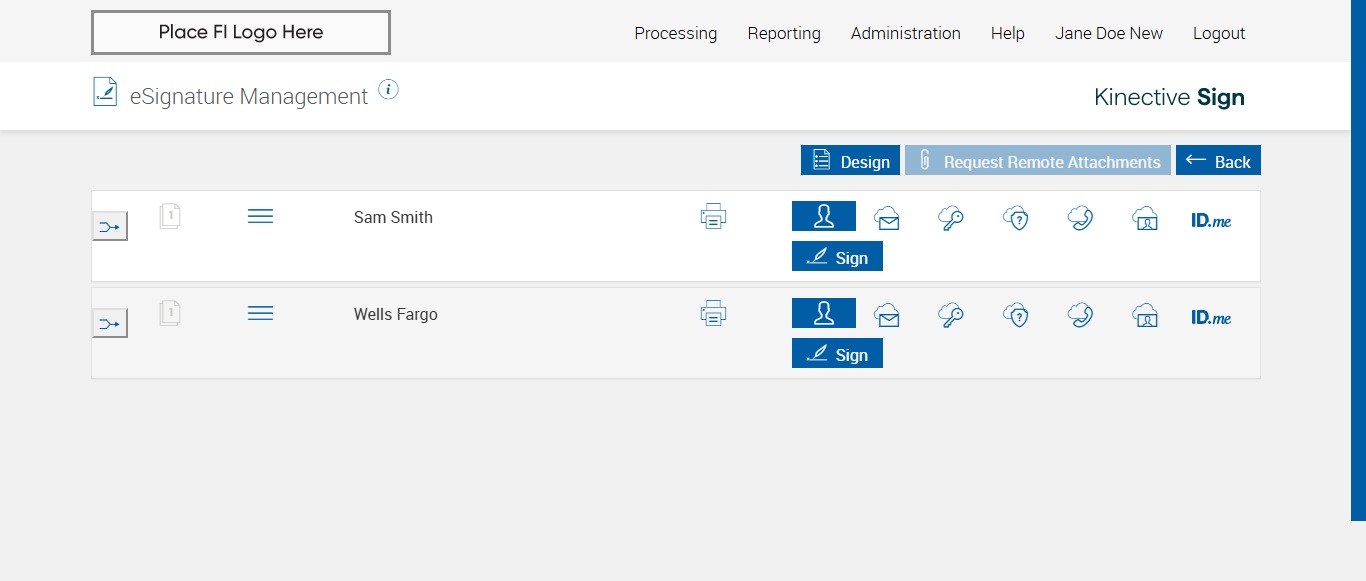Expand the hamburger menu for Wells Fargo

260,313
